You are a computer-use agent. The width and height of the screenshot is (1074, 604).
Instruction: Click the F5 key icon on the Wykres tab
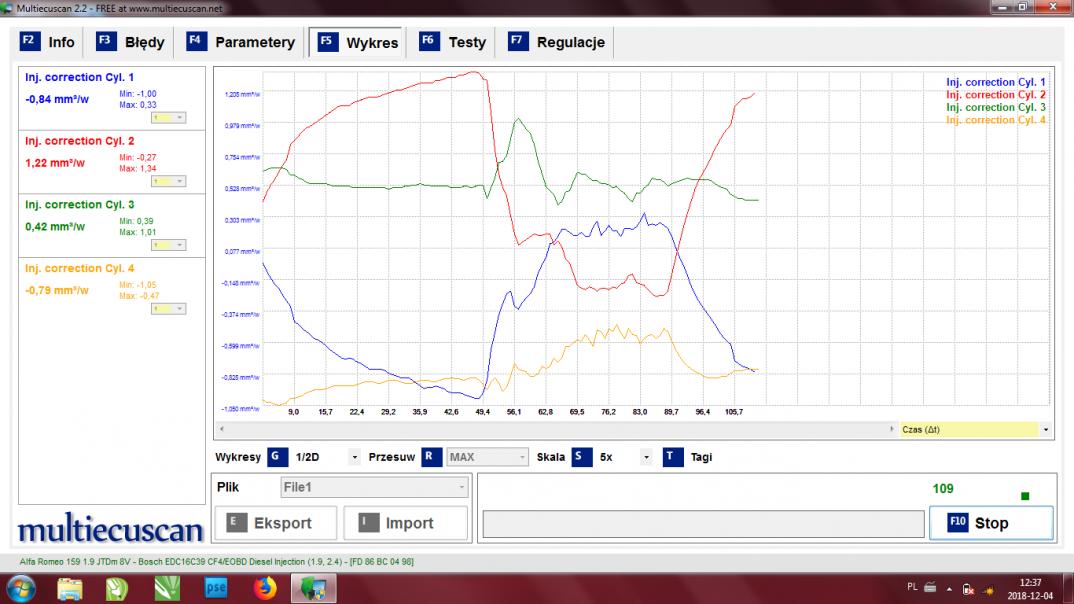pyautogui.click(x=327, y=41)
